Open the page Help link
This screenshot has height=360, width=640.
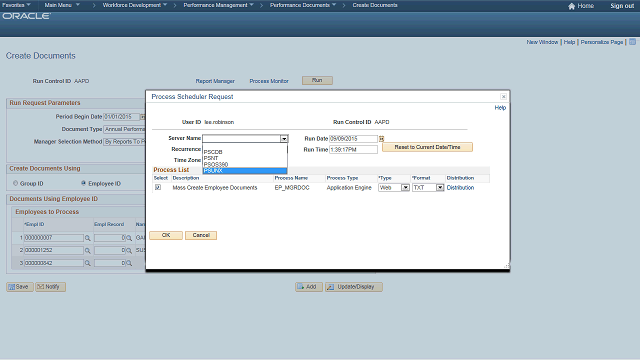[569, 42]
